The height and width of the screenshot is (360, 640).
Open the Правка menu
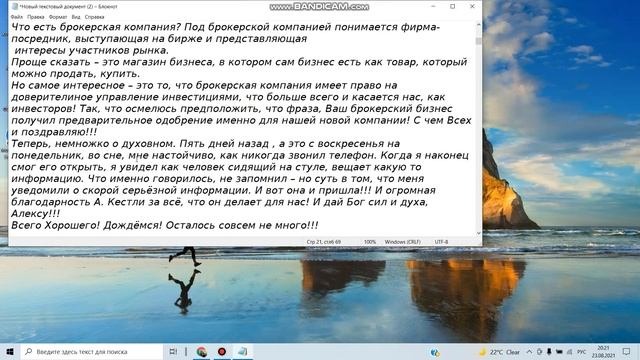point(36,17)
